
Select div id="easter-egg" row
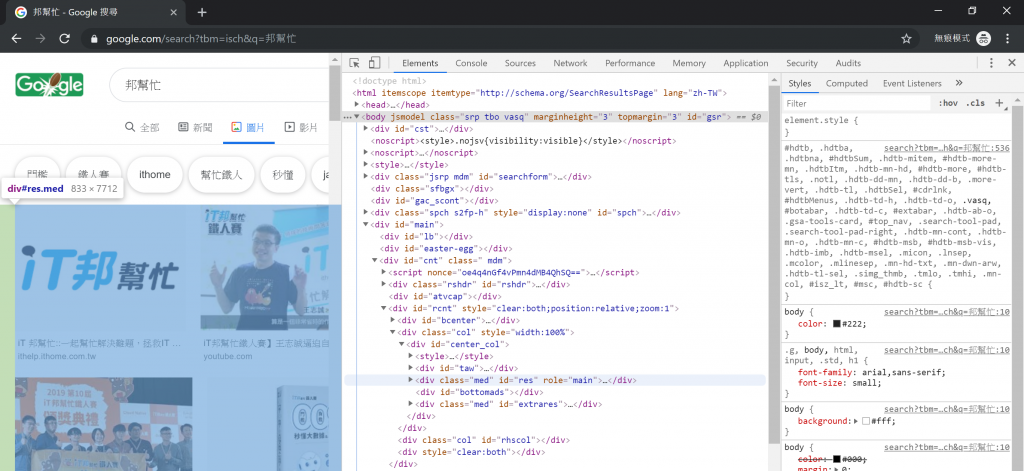tap(447, 248)
